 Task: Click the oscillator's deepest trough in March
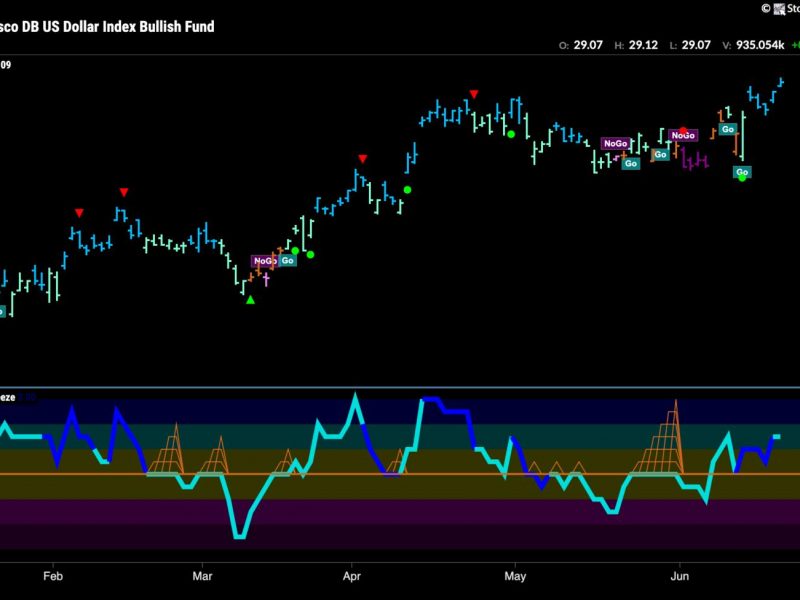239,536
